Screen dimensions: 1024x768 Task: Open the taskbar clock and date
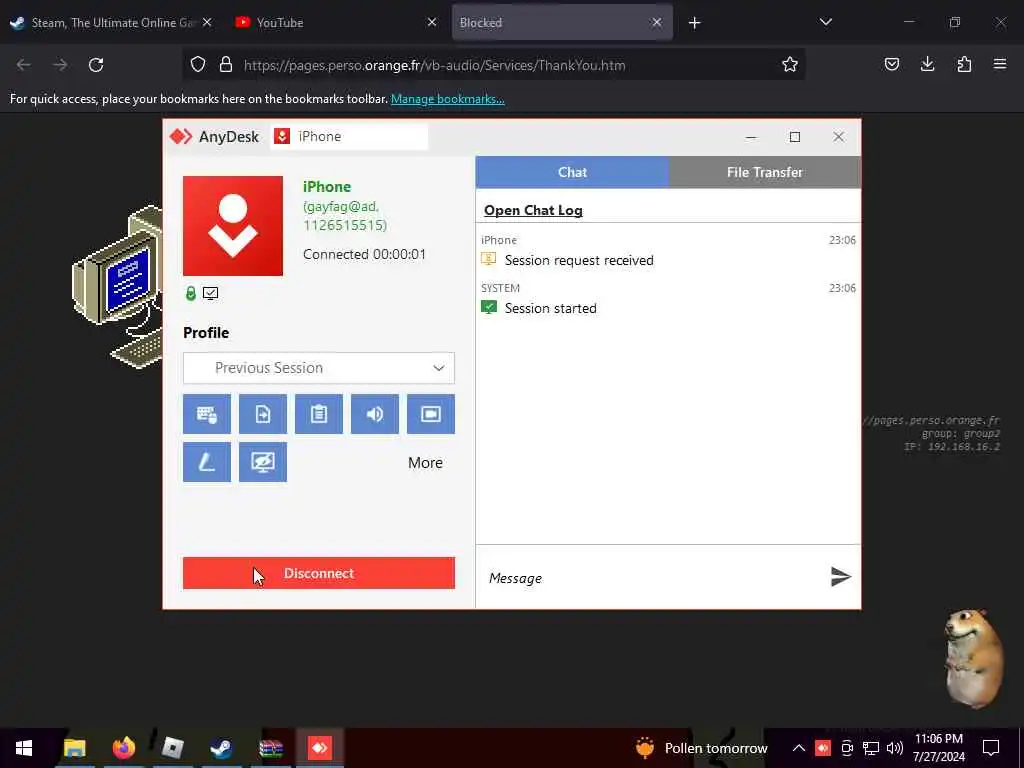click(x=938, y=748)
